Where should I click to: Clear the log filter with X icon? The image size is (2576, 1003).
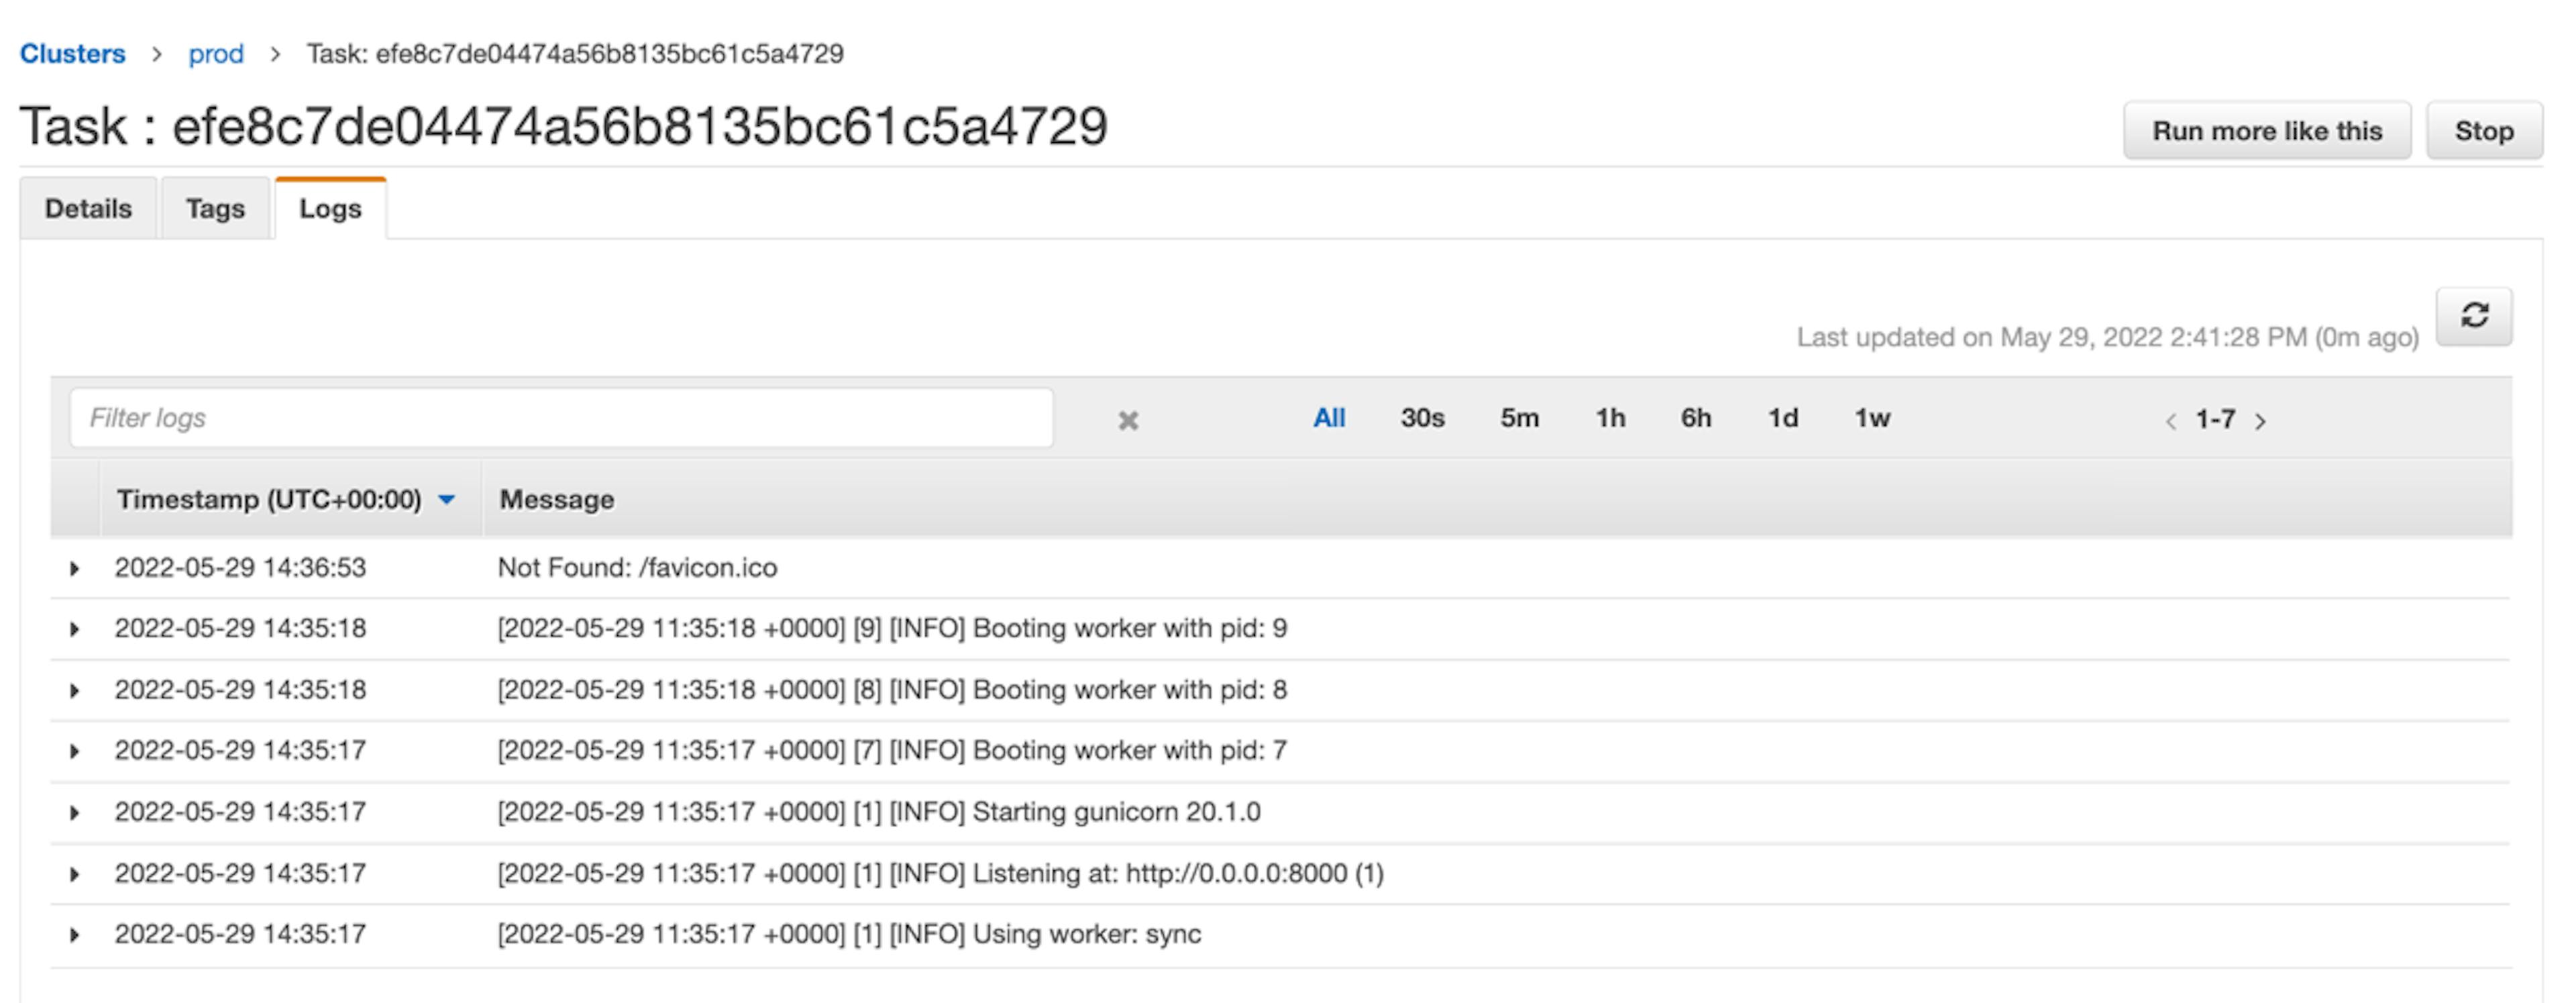click(x=1127, y=420)
